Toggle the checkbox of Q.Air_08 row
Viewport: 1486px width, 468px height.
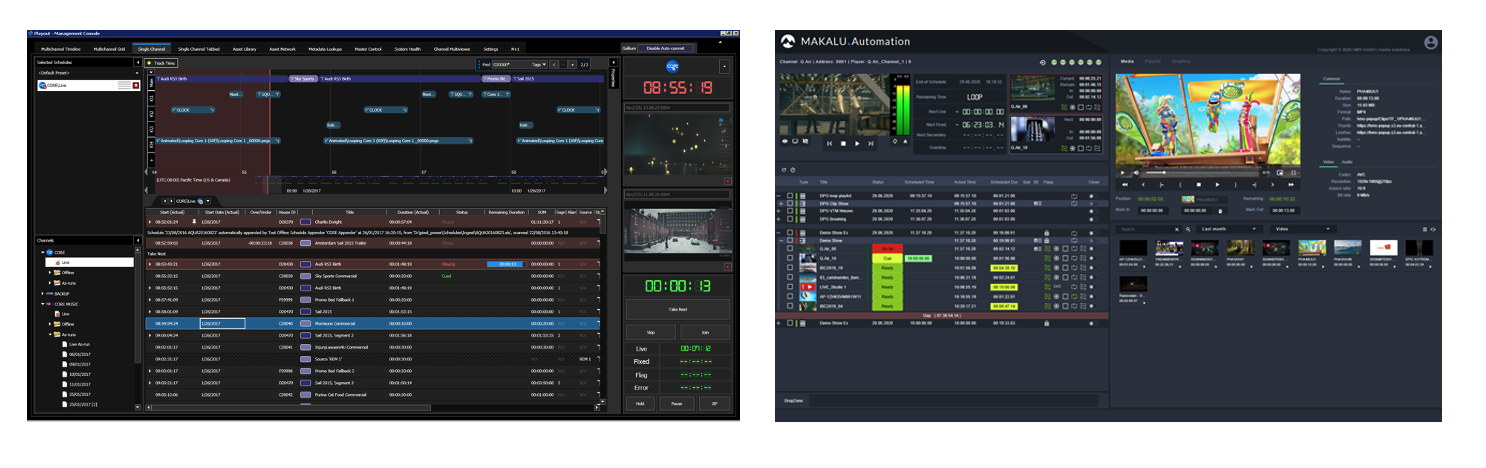(789, 248)
